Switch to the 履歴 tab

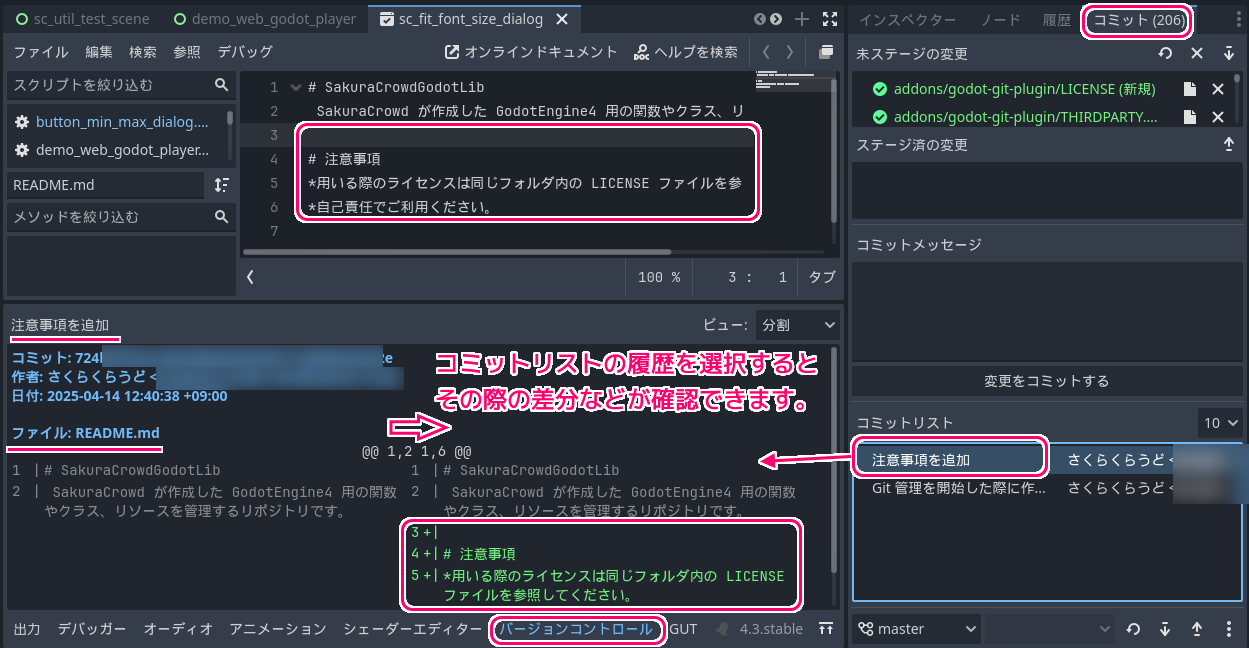point(1056,20)
